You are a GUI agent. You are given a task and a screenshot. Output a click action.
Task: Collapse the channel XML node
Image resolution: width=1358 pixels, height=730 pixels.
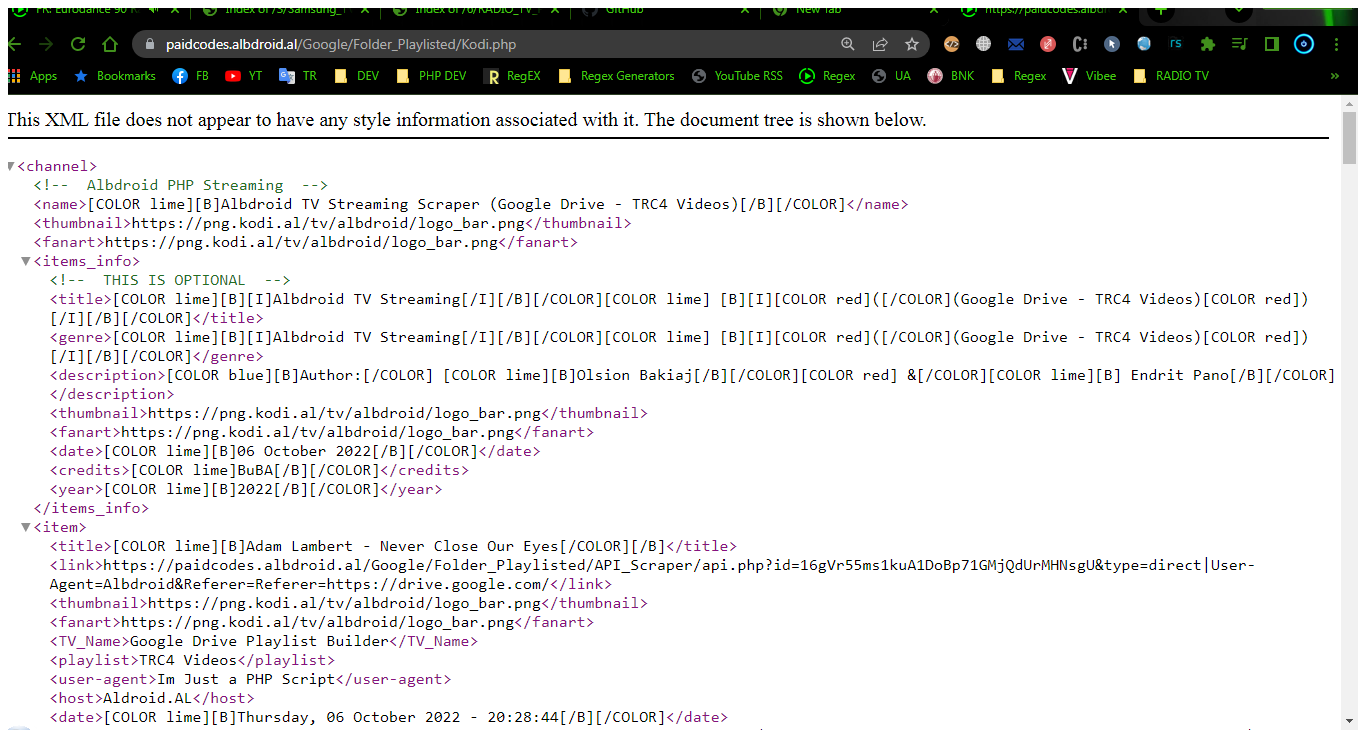point(11,166)
